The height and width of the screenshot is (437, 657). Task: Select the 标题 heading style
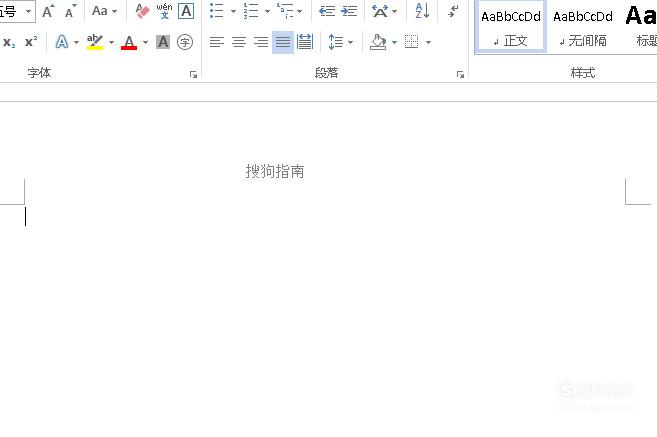tap(641, 27)
